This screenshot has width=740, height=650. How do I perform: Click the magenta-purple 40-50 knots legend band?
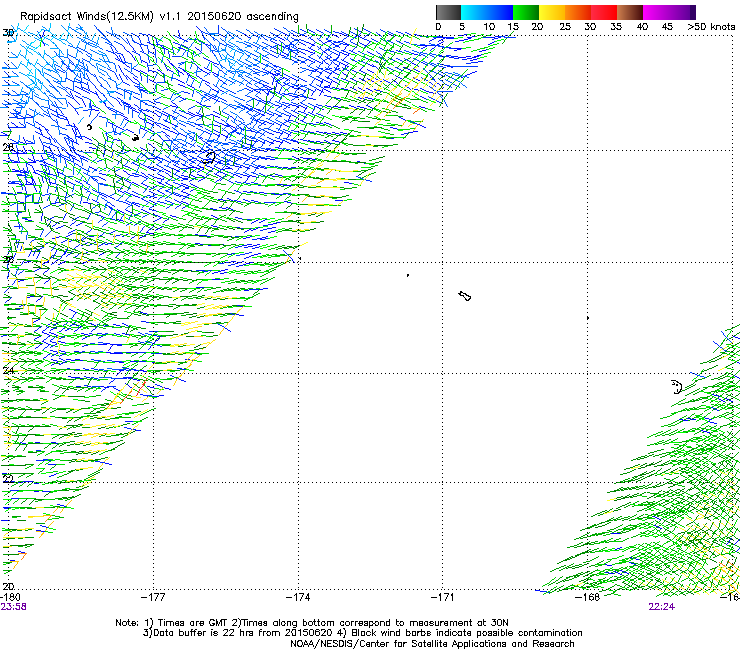click(x=669, y=12)
